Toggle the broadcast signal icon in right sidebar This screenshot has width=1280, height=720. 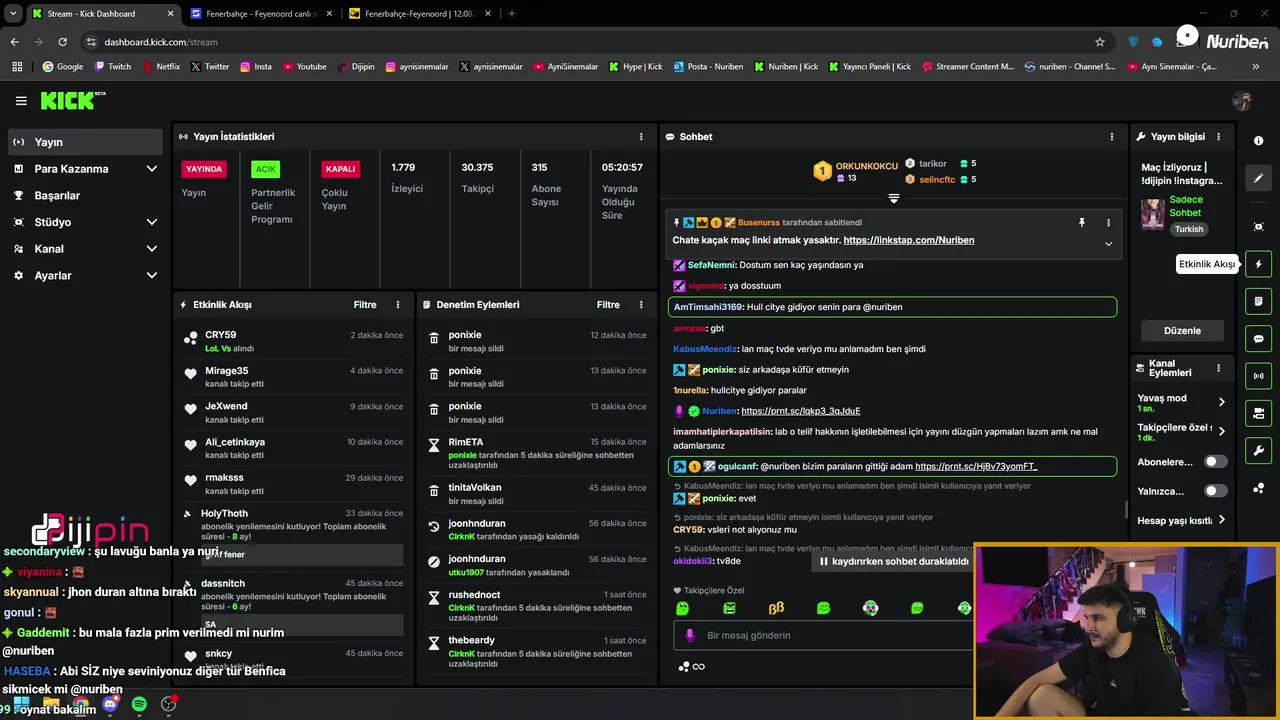tap(1258, 376)
